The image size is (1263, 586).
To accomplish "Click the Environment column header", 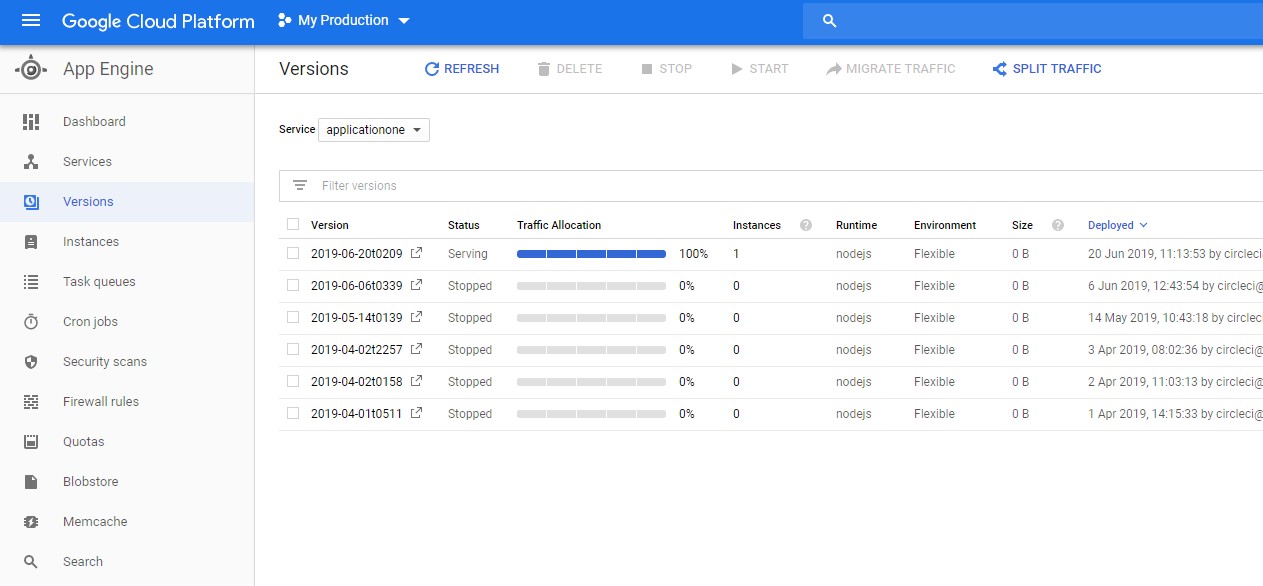I will point(945,225).
